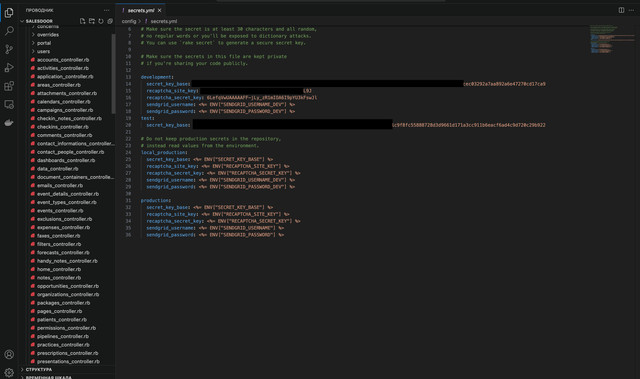Close the secrets.yml tab
Image resolution: width=640 pixels, height=379 pixels.
160,10
